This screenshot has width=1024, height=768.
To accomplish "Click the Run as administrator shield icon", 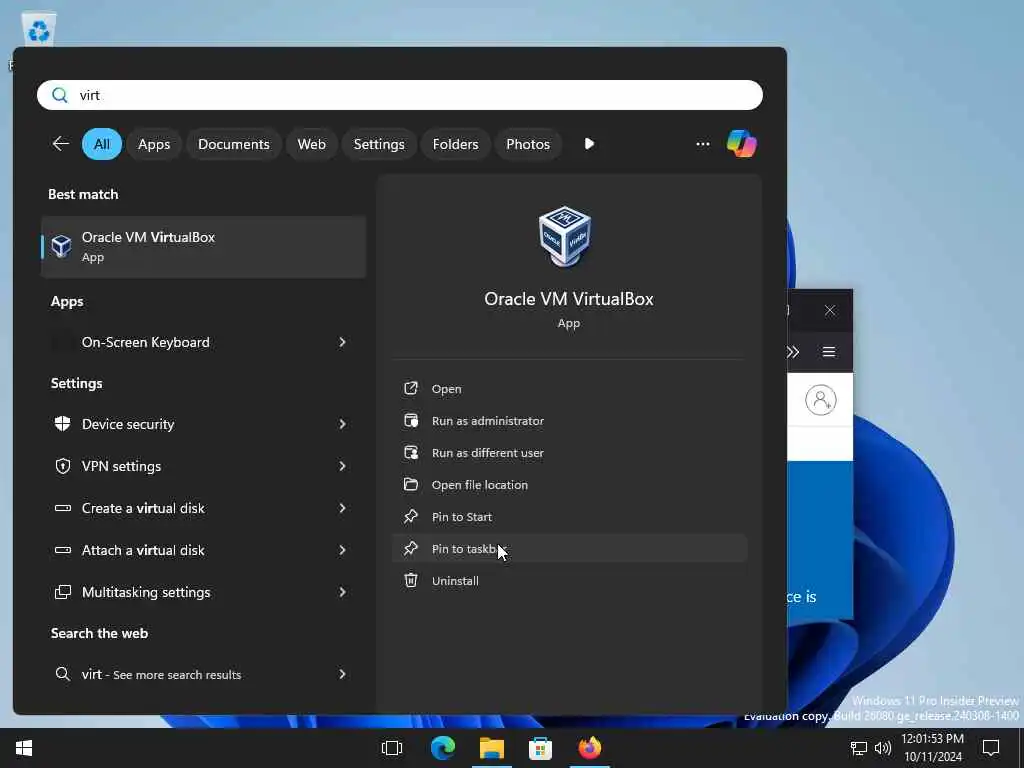I will (x=411, y=420).
